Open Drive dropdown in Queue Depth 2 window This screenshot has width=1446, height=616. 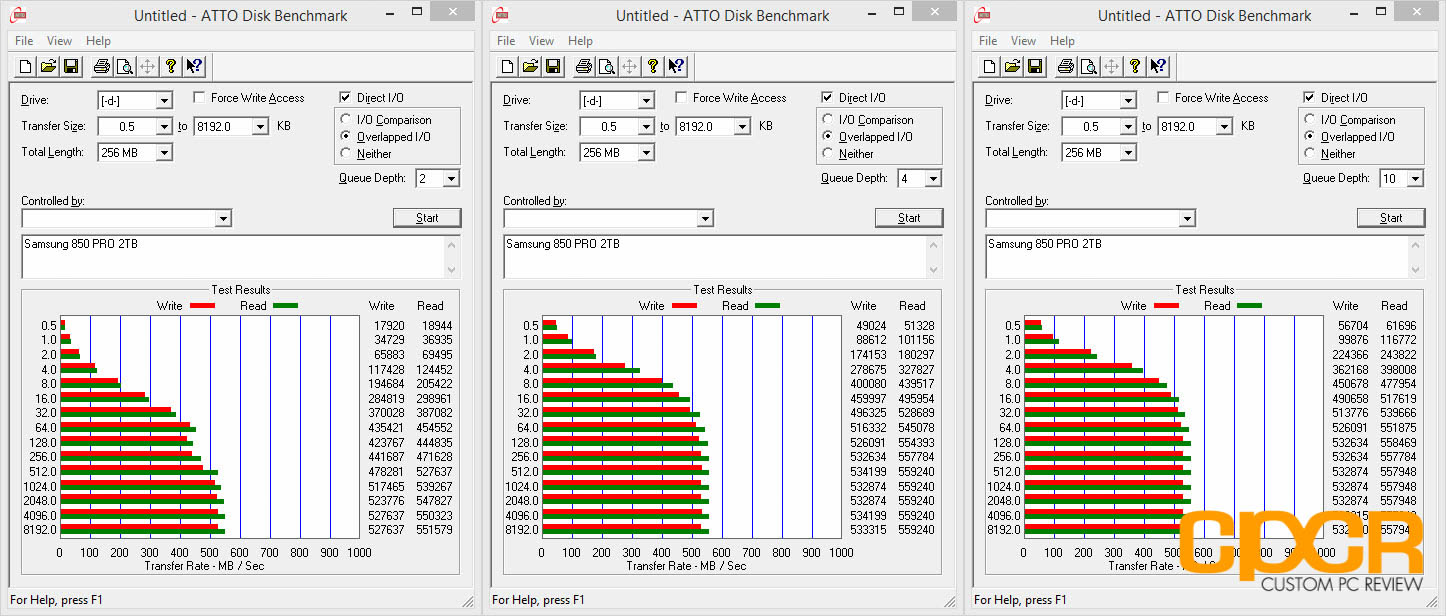[164, 101]
